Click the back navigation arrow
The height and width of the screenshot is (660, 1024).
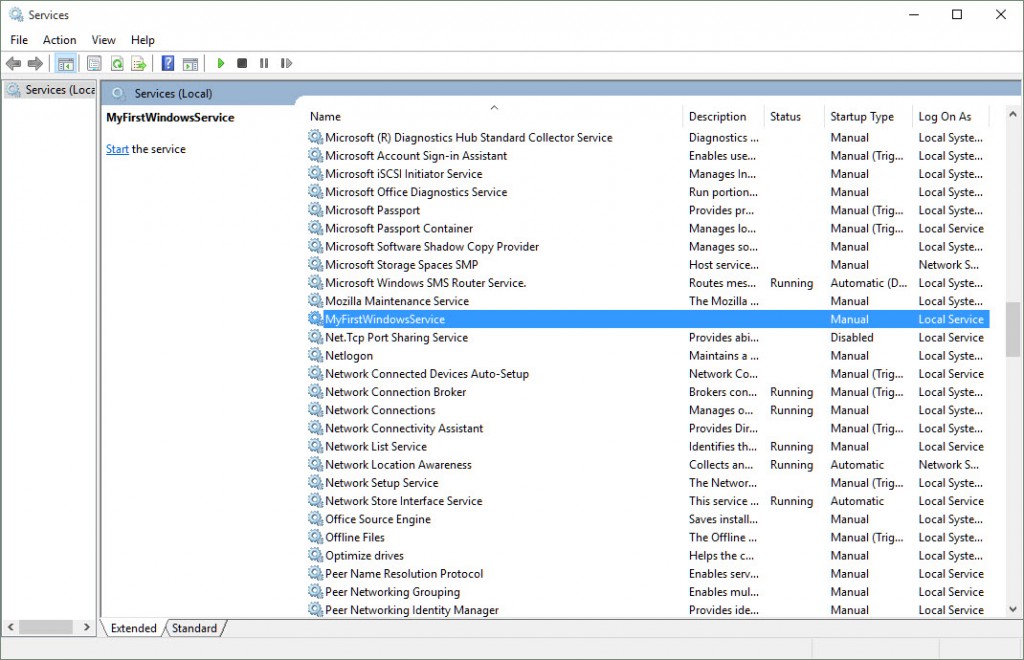13,63
